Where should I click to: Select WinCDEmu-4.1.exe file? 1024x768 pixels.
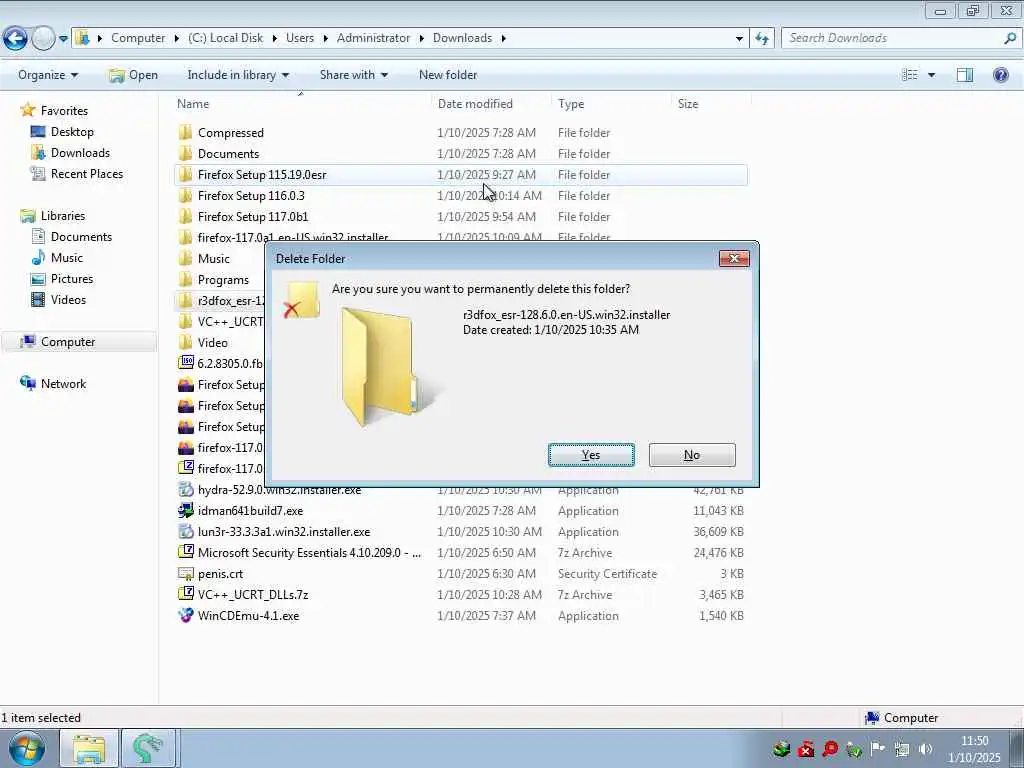click(248, 615)
